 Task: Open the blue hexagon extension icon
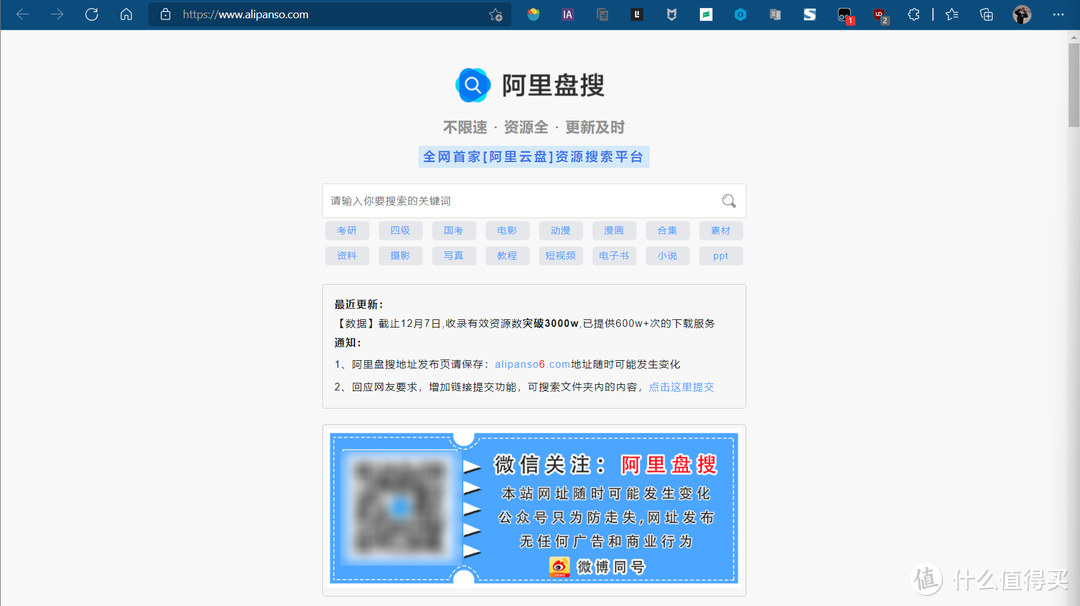pos(740,14)
